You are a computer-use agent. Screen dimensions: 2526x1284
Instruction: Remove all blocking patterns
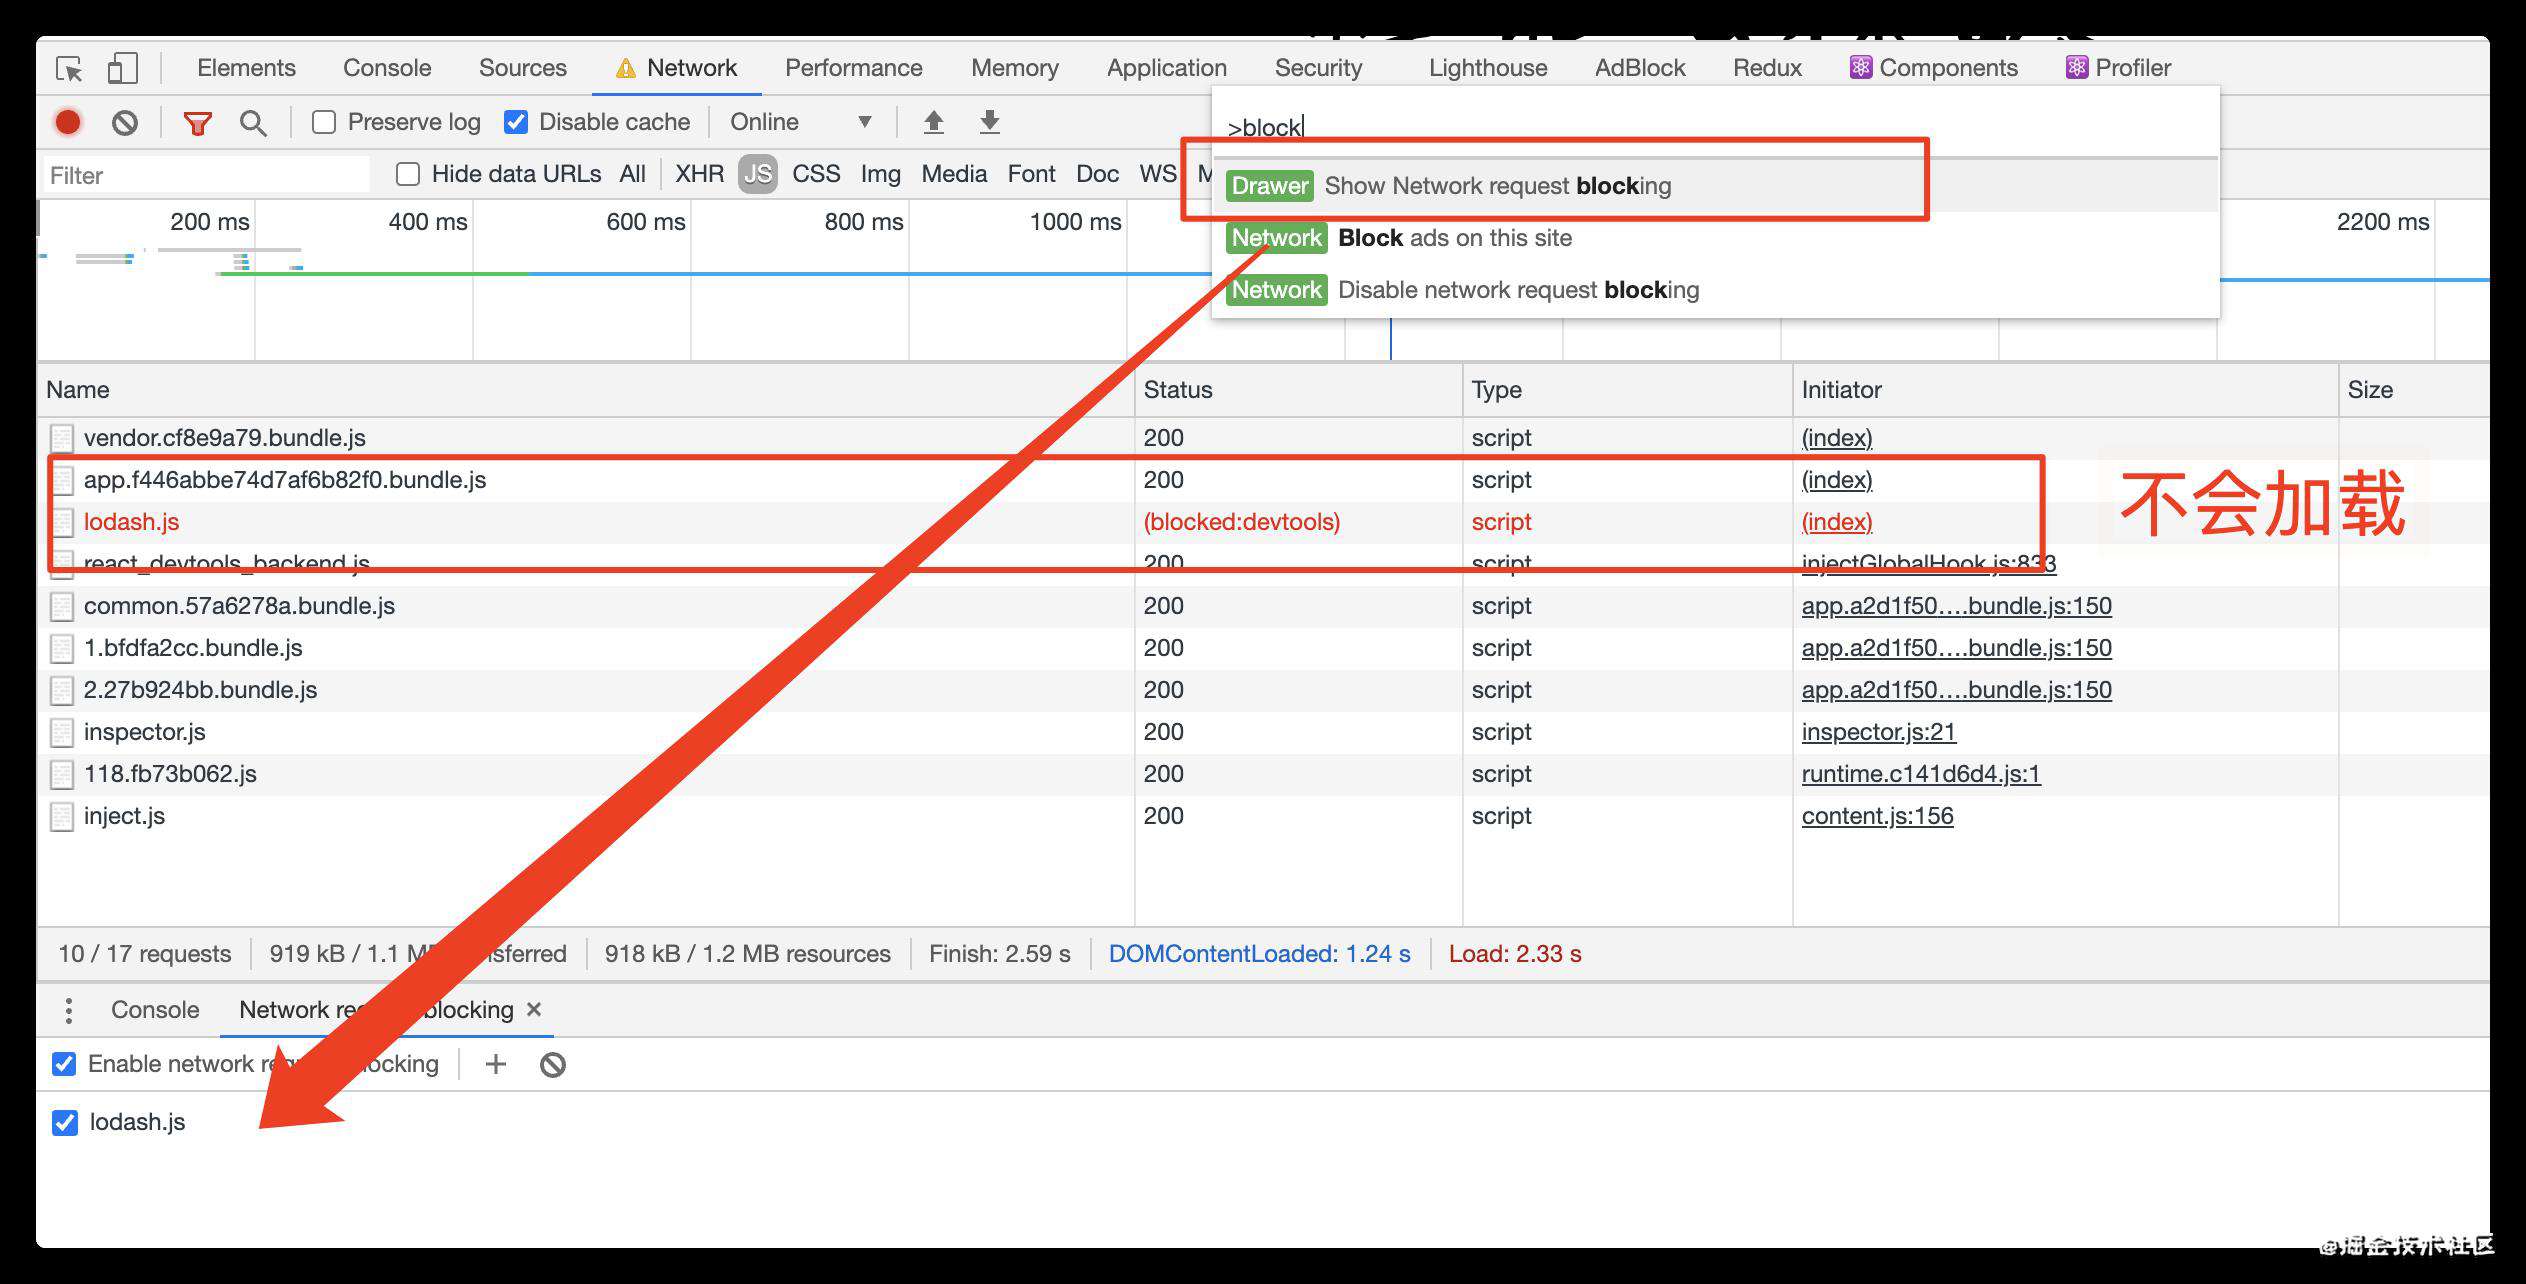(x=552, y=1064)
